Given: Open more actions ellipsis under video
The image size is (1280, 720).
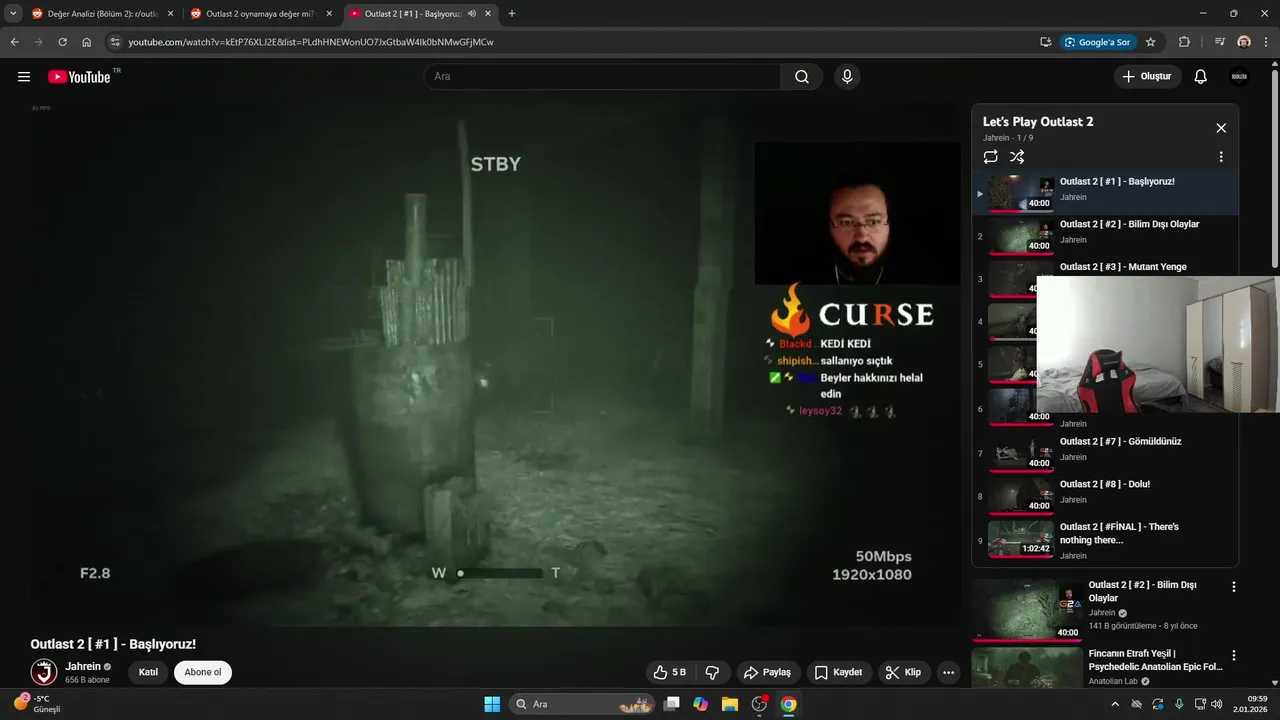Looking at the screenshot, I should coord(949,673).
